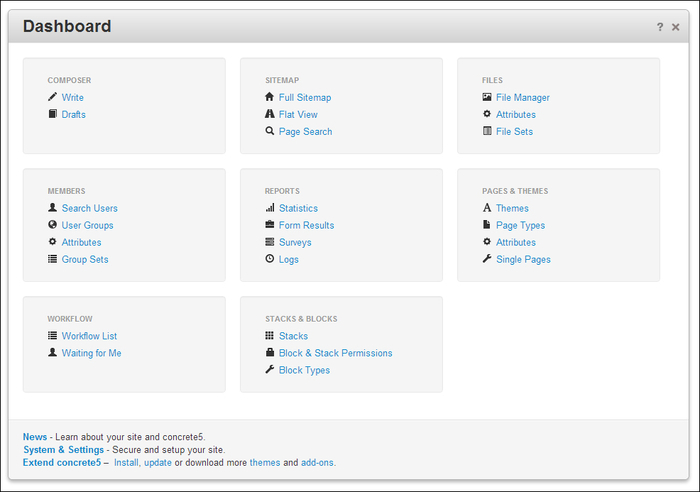The height and width of the screenshot is (492, 700).
Task: Open System & Settings
Action: pos(63,450)
